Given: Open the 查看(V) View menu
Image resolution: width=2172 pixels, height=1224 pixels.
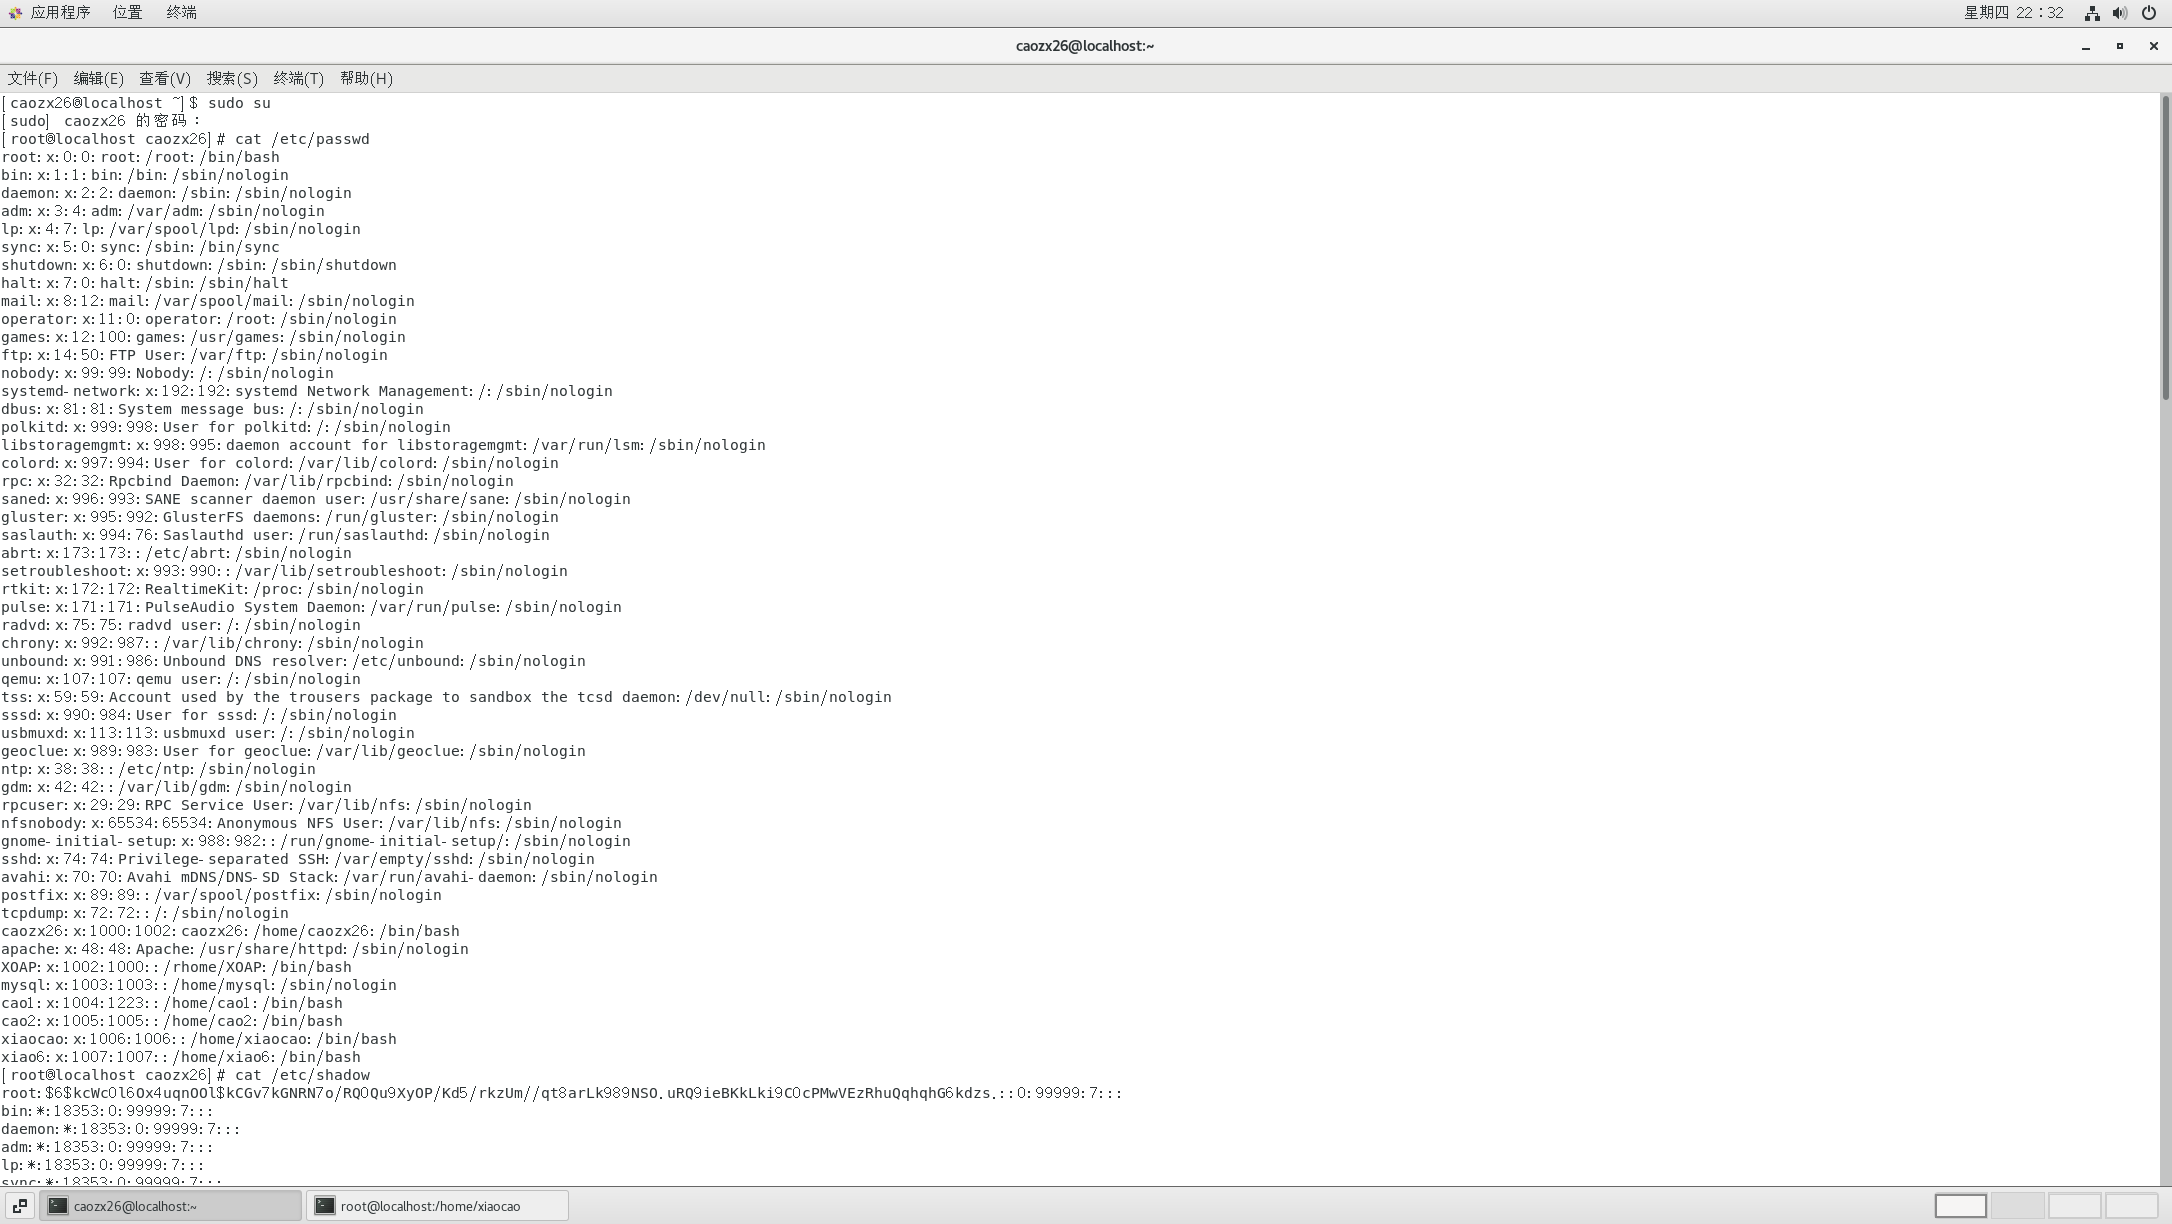Looking at the screenshot, I should 165,78.
